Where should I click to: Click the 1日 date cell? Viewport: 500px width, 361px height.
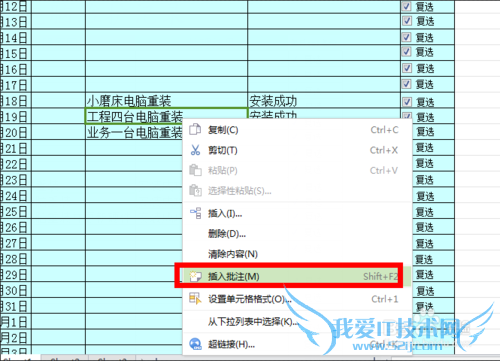point(16,322)
